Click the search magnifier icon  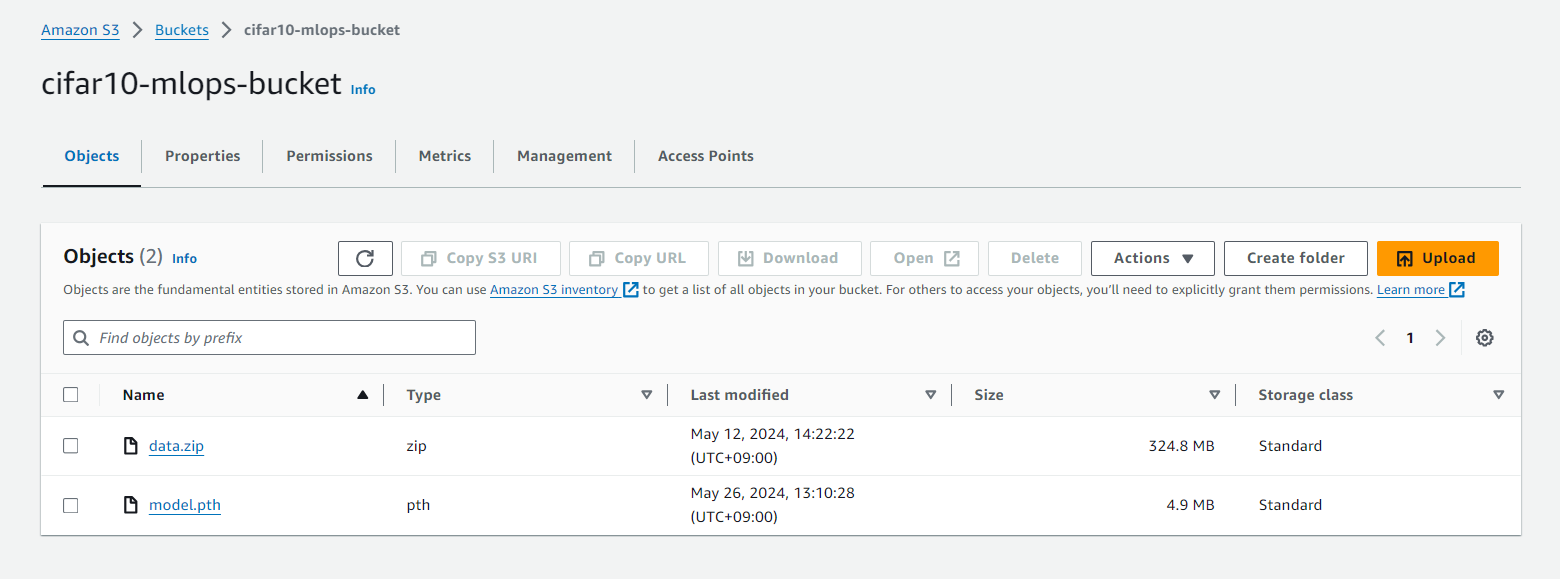[81, 338]
